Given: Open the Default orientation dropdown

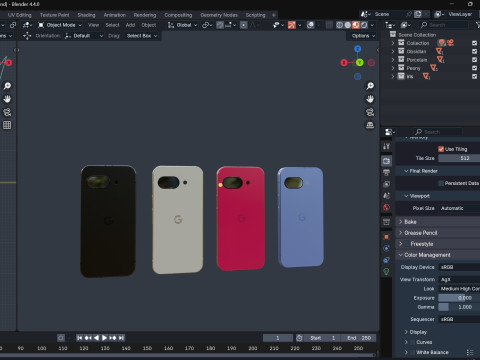Looking at the screenshot, I should click(x=83, y=36).
